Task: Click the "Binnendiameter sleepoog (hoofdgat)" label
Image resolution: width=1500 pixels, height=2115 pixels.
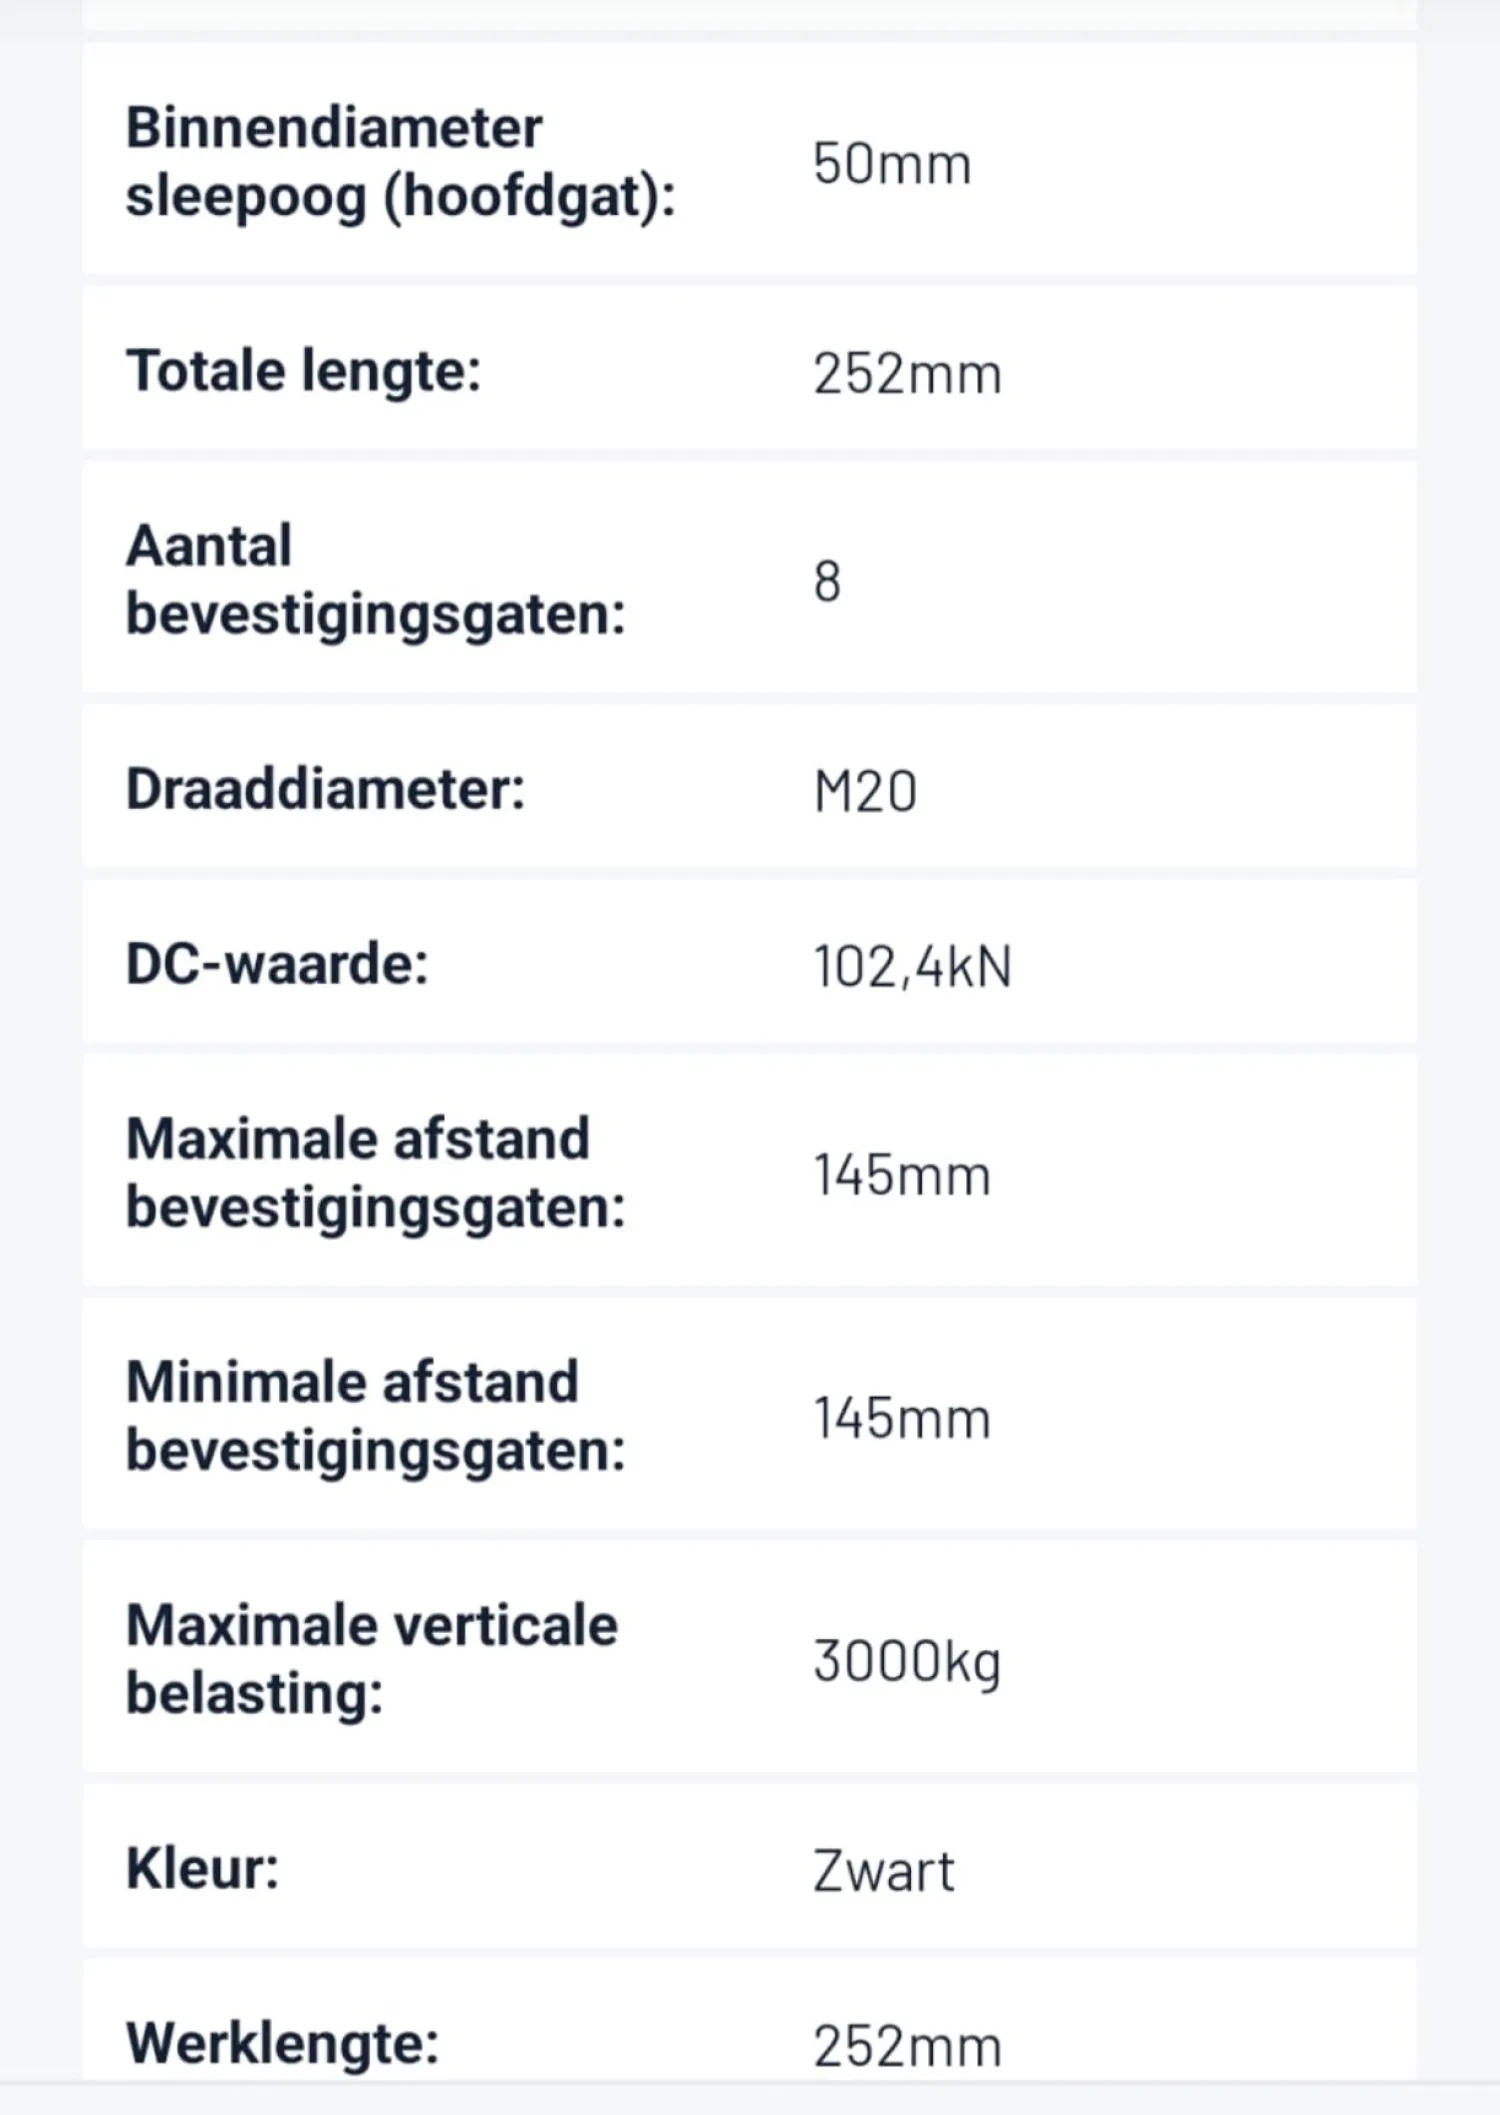Action: click(x=400, y=161)
